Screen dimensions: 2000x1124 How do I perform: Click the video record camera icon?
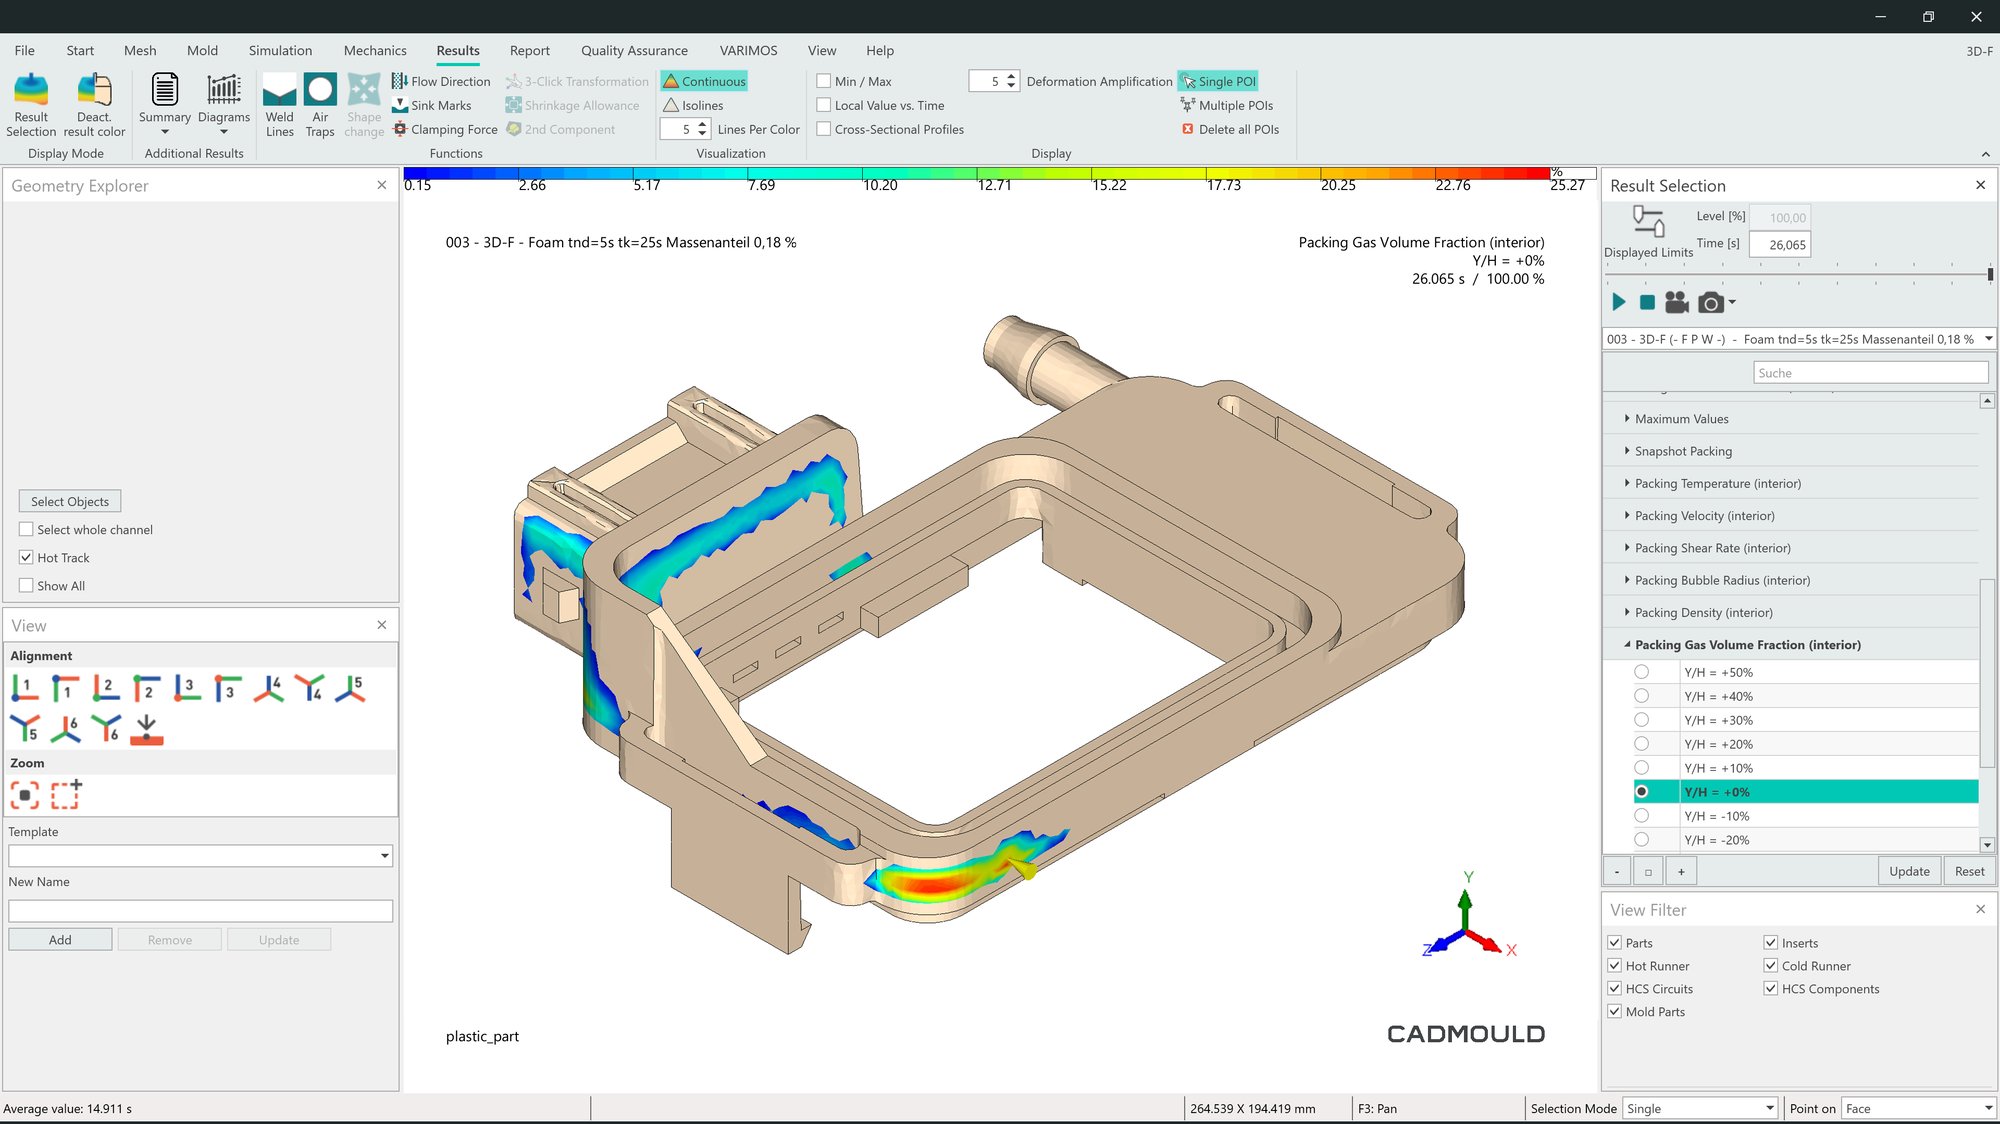(x=1677, y=303)
